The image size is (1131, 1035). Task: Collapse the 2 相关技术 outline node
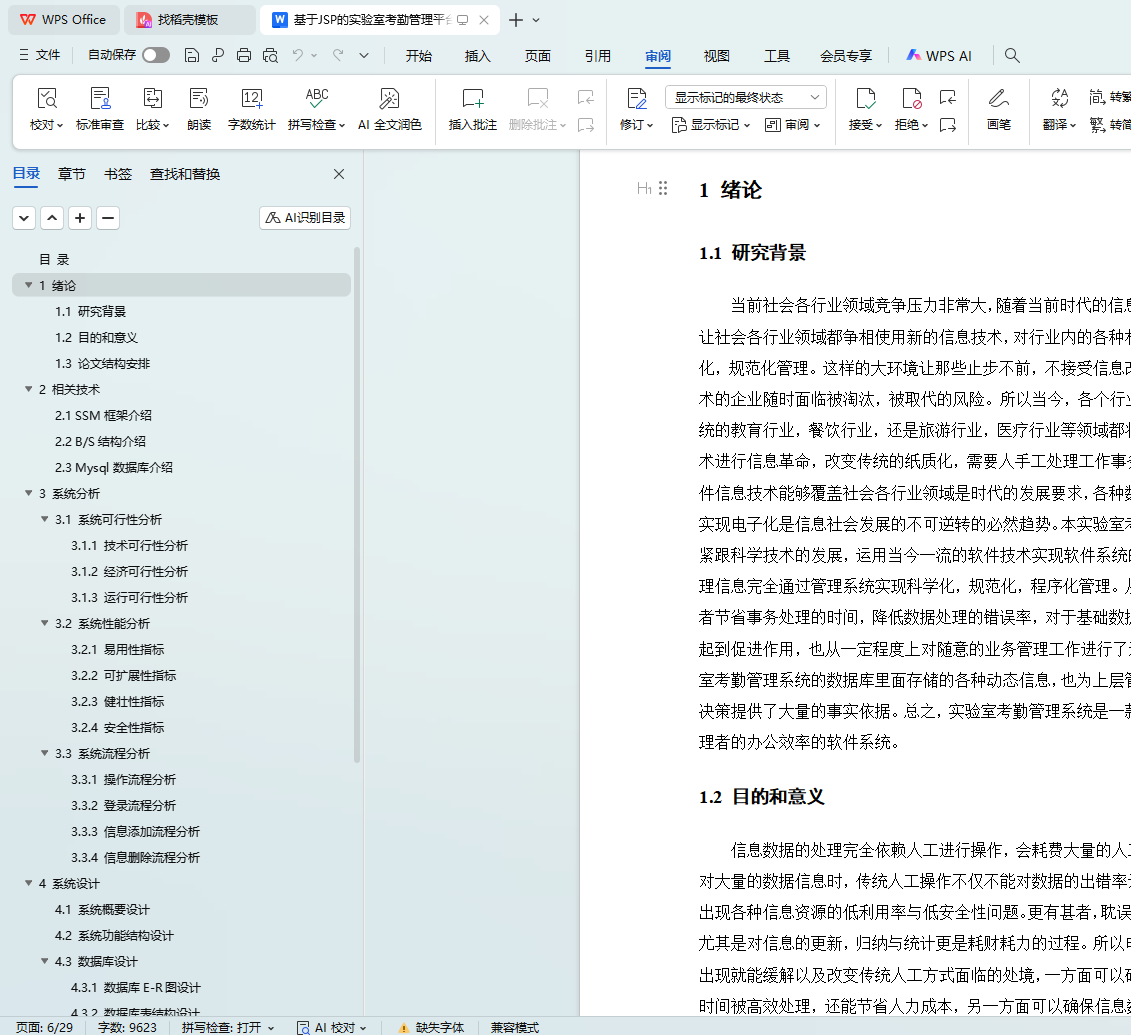29,389
